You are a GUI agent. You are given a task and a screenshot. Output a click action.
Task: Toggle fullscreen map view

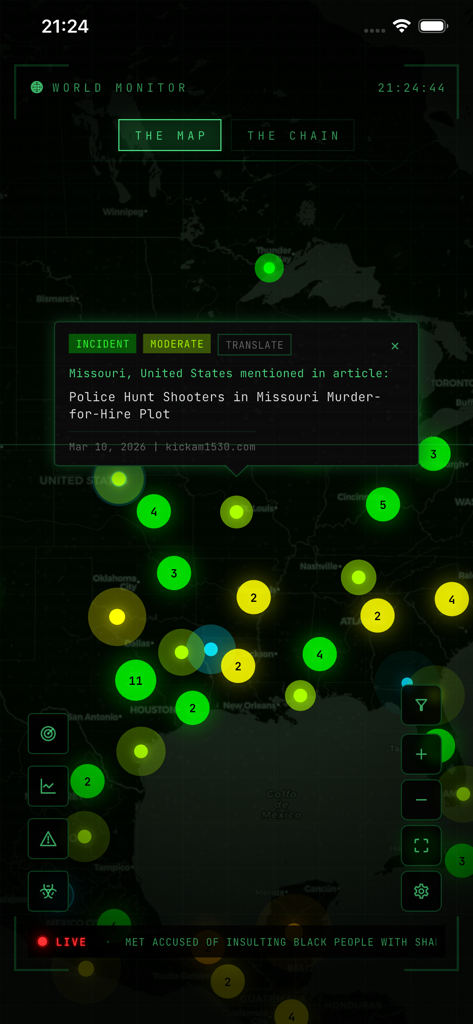click(x=421, y=846)
